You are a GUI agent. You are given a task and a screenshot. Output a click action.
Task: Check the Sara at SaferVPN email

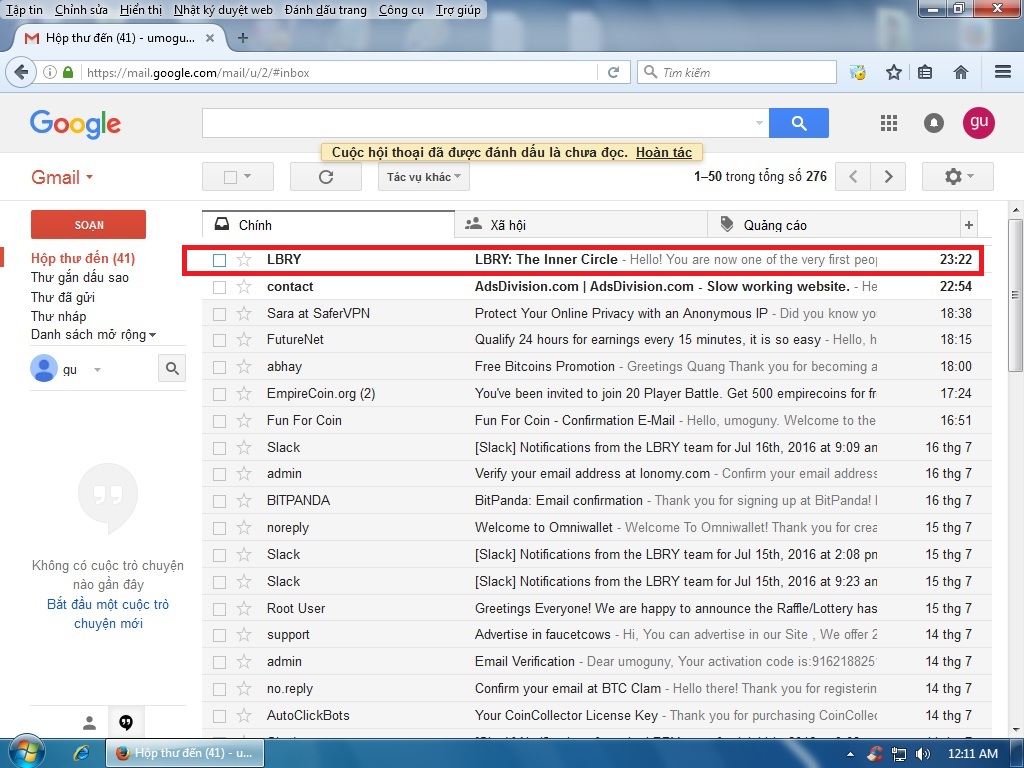[219, 314]
